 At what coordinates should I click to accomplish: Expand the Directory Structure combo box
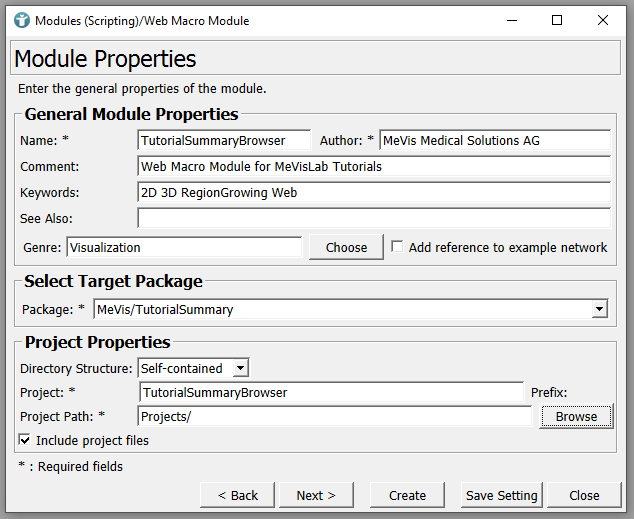click(x=241, y=368)
